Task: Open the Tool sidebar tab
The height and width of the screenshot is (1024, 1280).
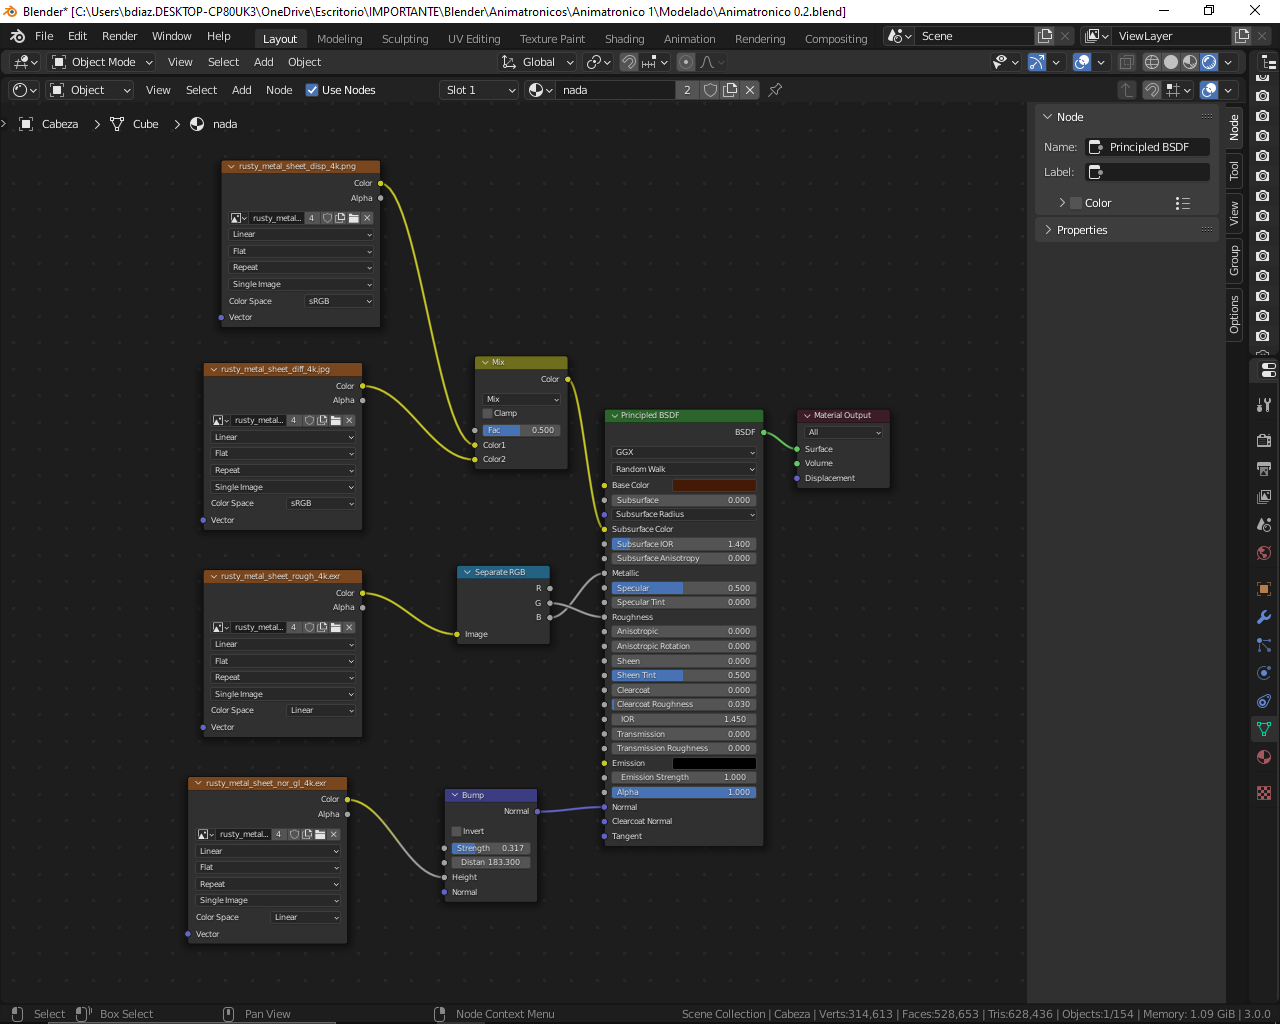Action: point(1234,171)
